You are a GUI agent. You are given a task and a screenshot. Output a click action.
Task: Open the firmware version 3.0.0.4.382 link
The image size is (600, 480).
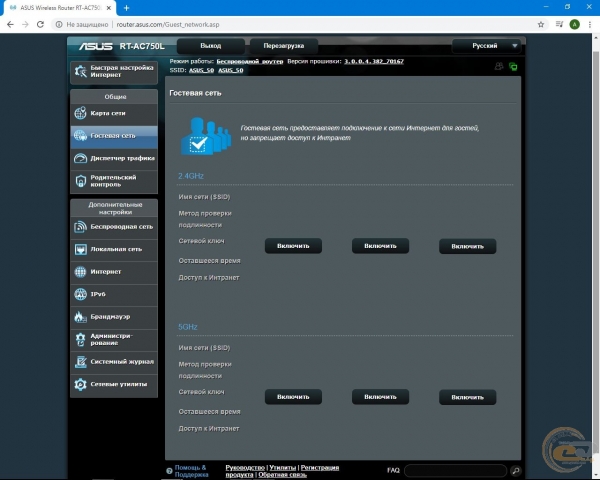(x=366, y=61)
